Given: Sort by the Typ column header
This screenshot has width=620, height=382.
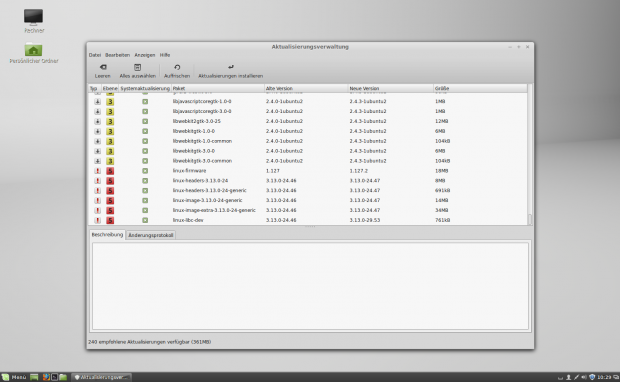Looking at the screenshot, I should [95, 89].
